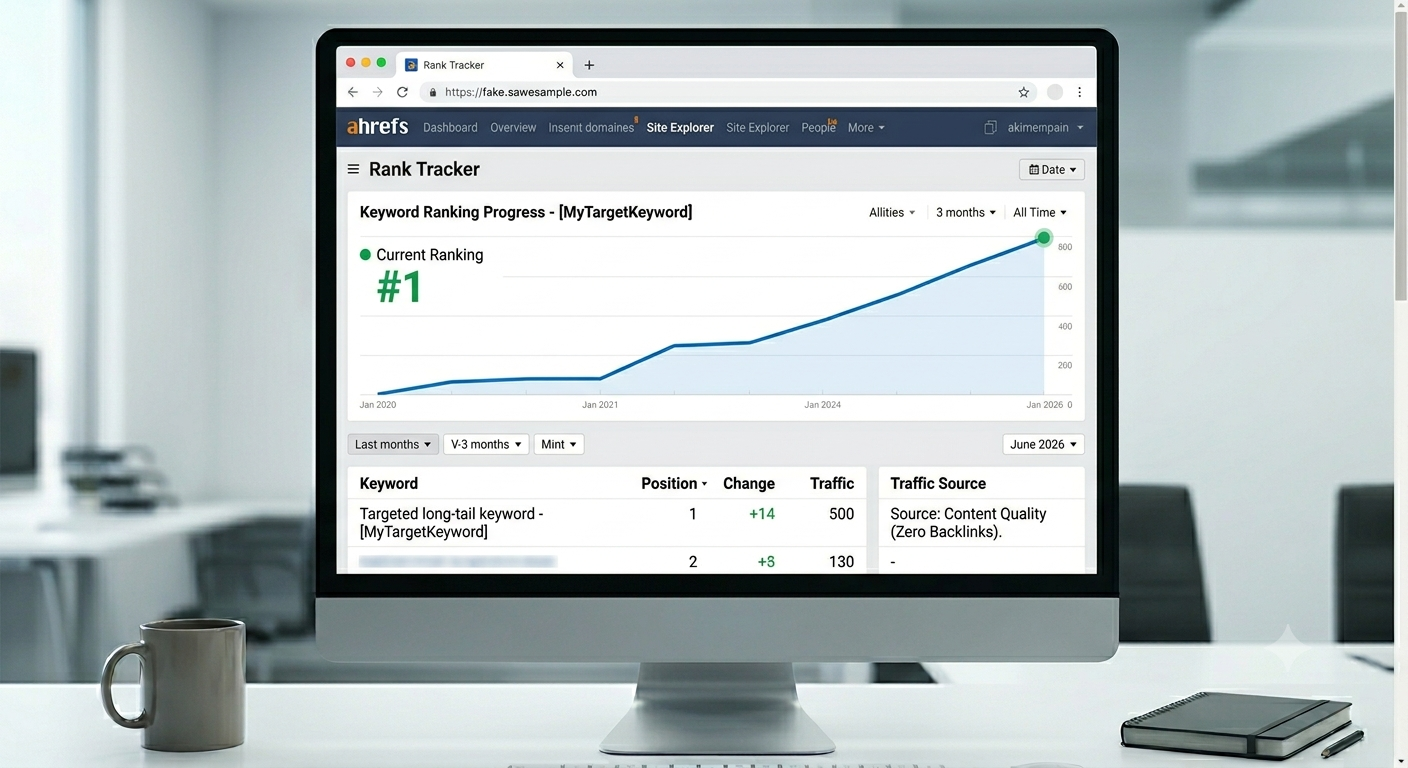Select the Rank Tracker browser tab
1408x768 pixels.
[x=485, y=65]
